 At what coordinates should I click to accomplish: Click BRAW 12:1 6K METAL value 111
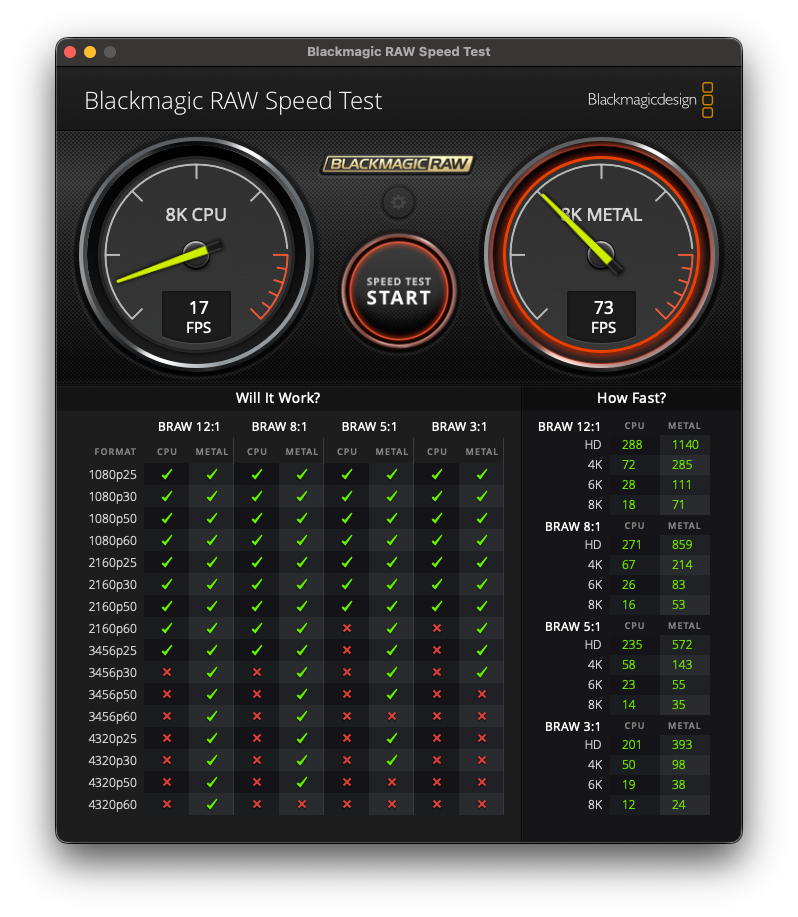point(682,485)
